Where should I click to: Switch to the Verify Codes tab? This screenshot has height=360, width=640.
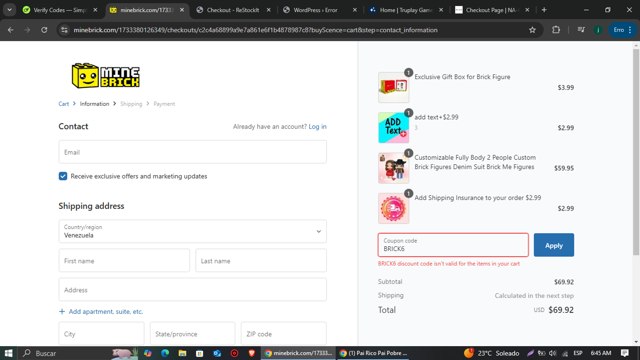click(x=60, y=10)
